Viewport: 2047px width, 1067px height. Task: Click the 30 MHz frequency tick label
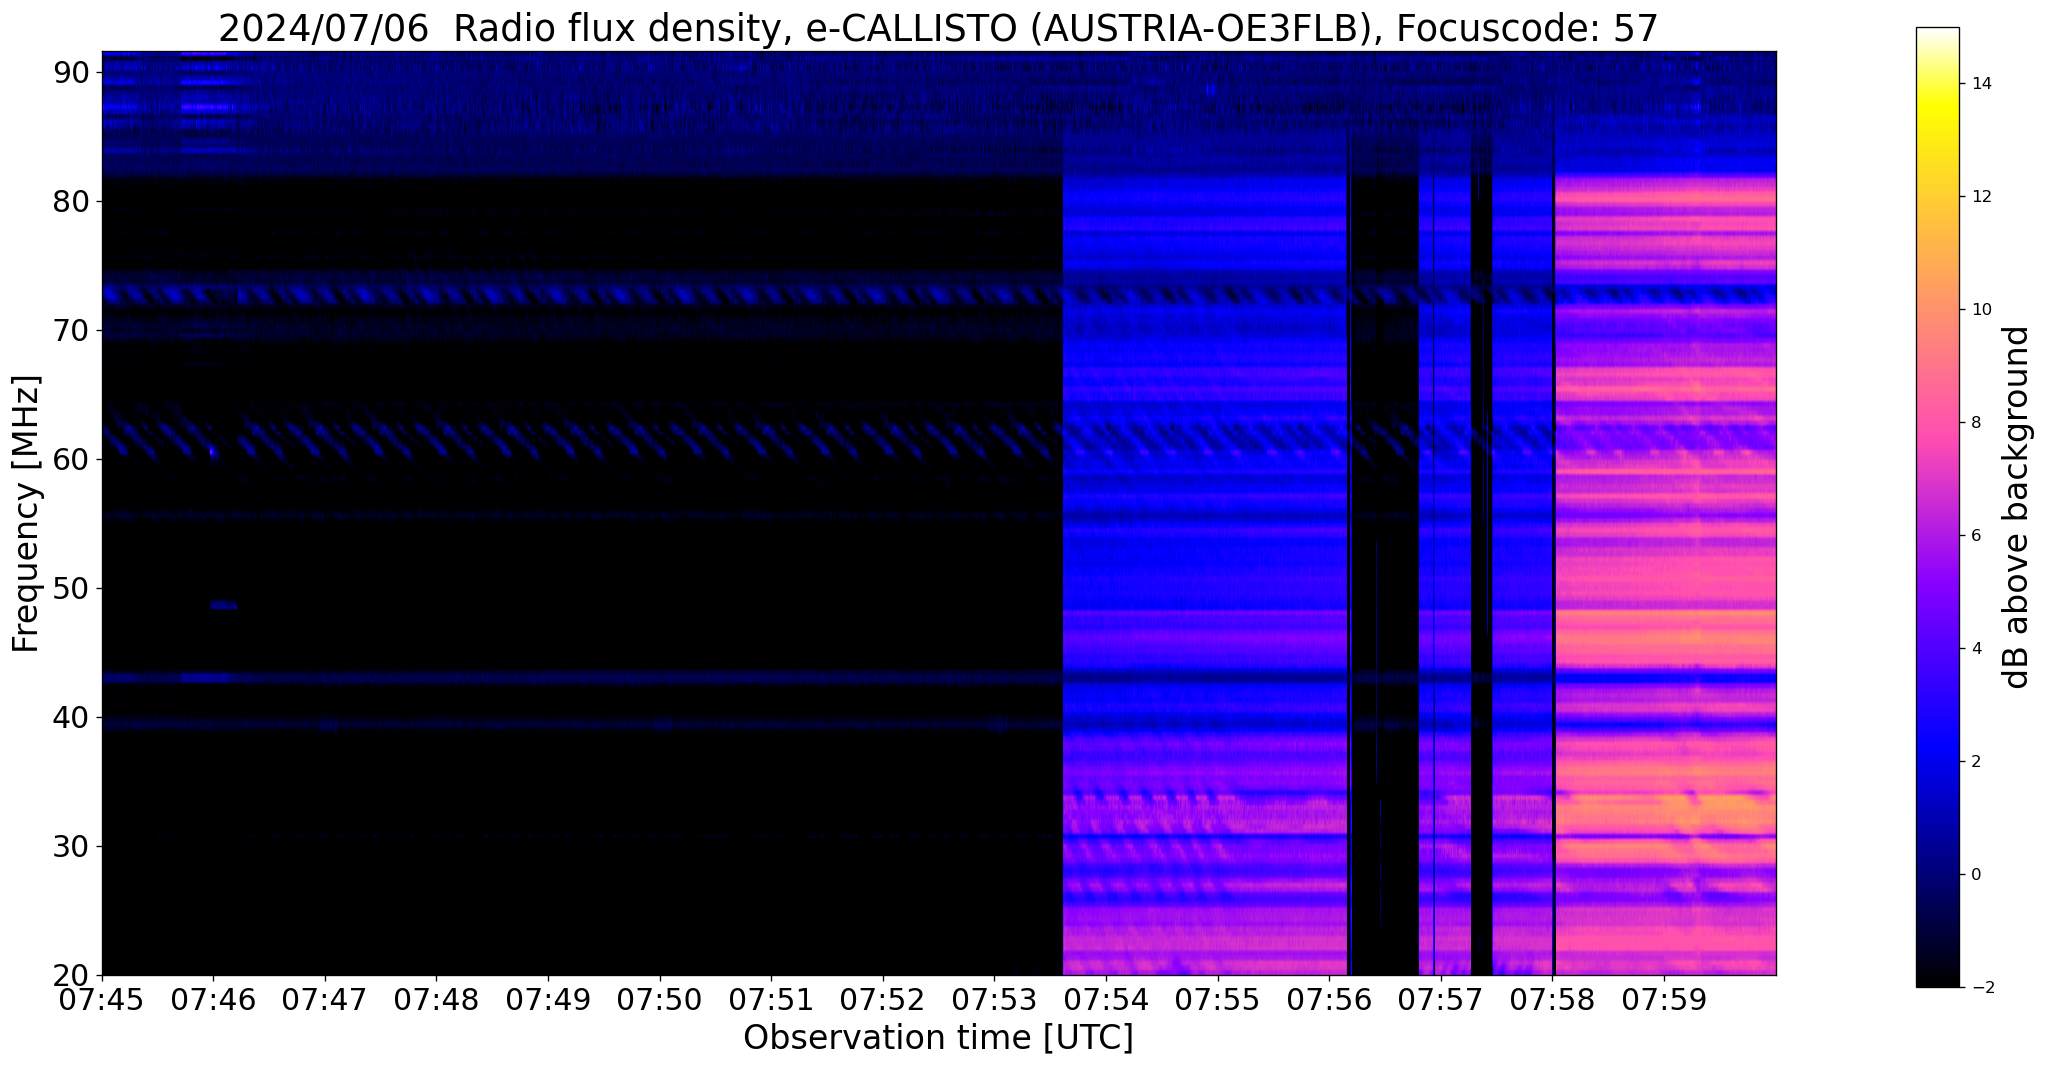(x=73, y=846)
